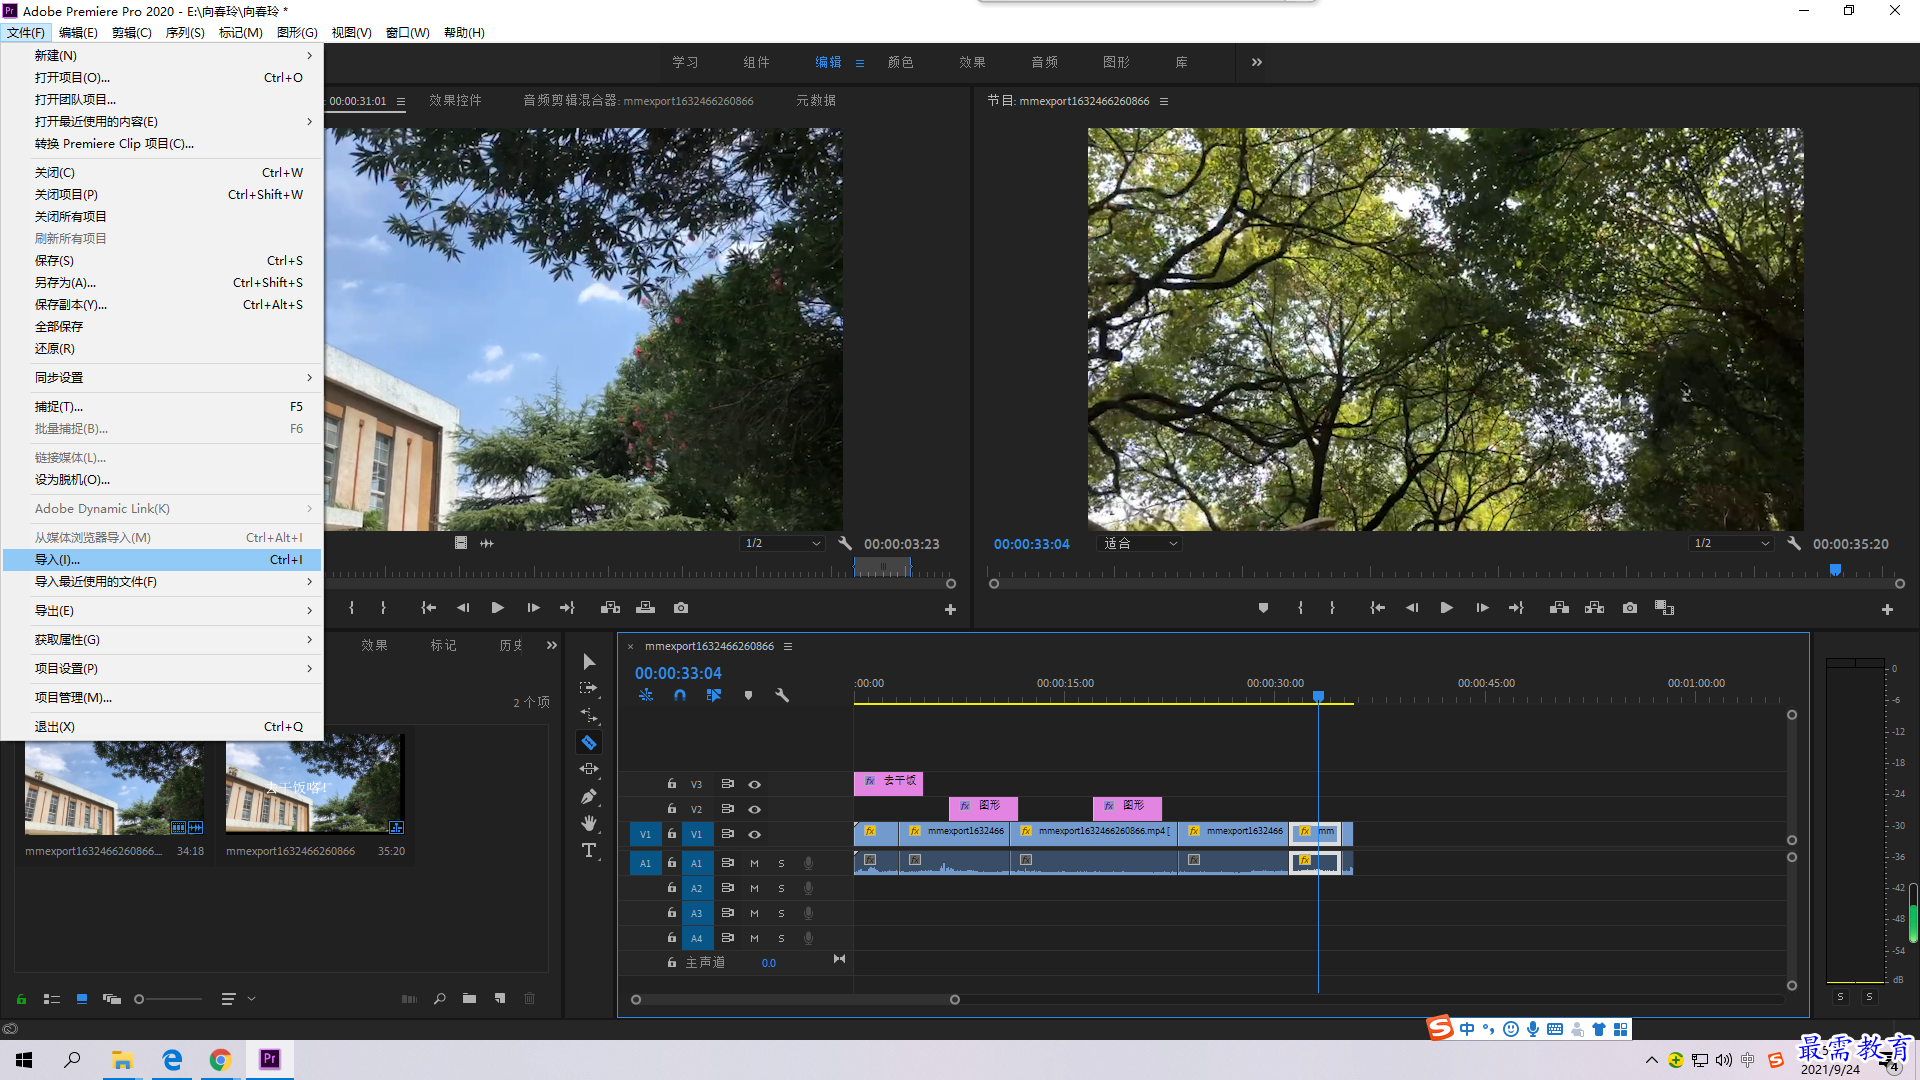Screen dimensions: 1920x1080
Task: Click the source monitor Export Frame camera
Action: click(x=681, y=608)
